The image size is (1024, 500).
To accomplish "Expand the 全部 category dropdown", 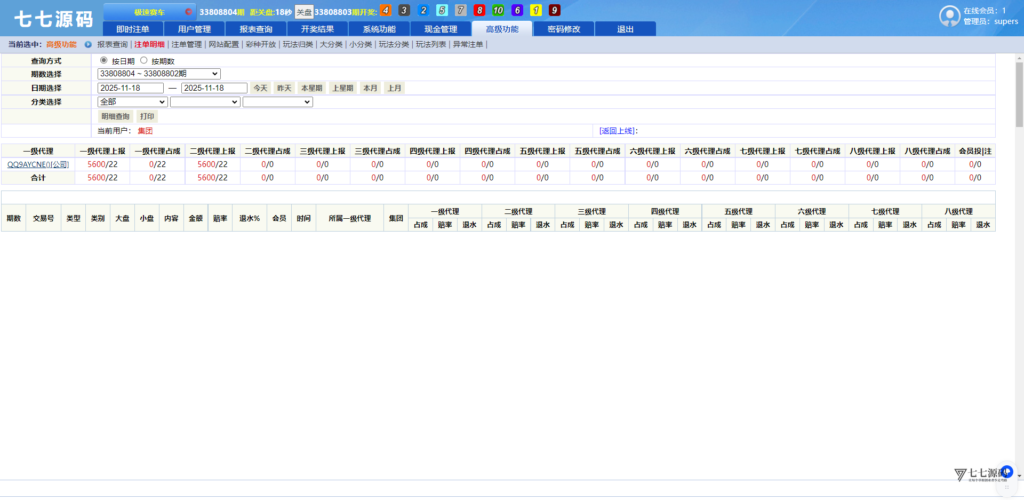I will (132, 102).
